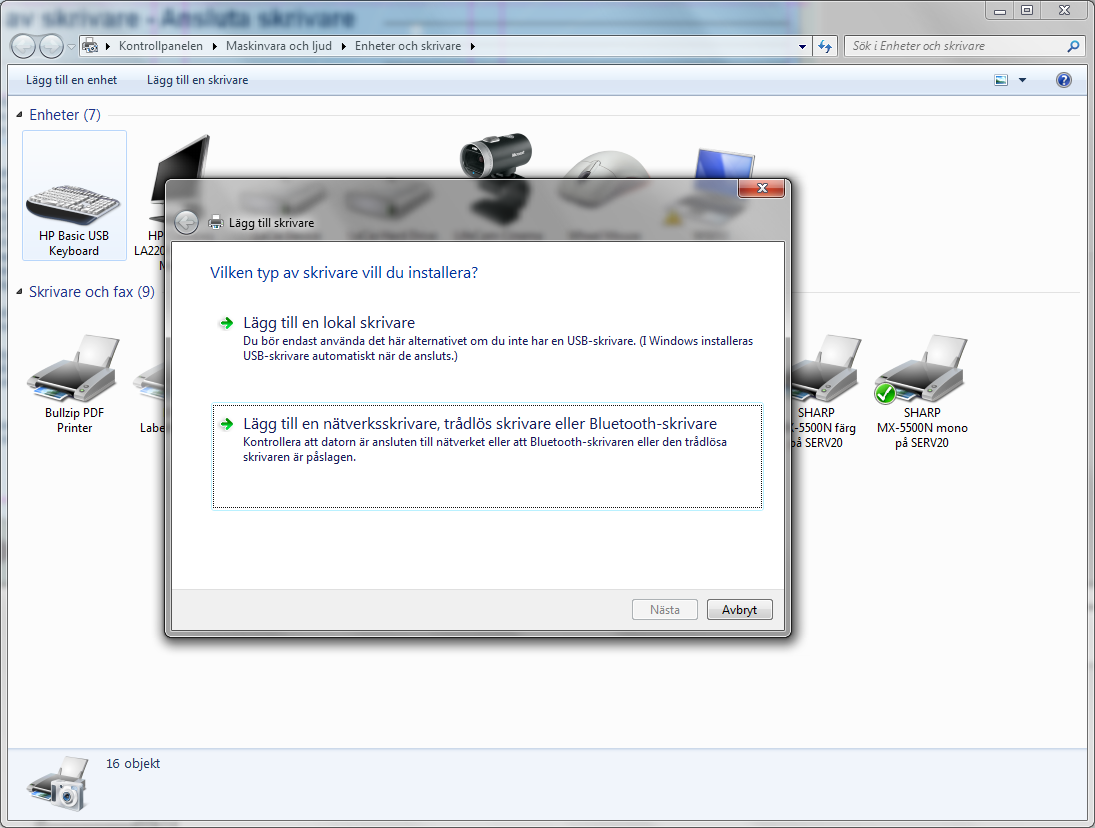Click the change view icon in toolbar
This screenshot has width=1095, height=828.
click(1001, 80)
